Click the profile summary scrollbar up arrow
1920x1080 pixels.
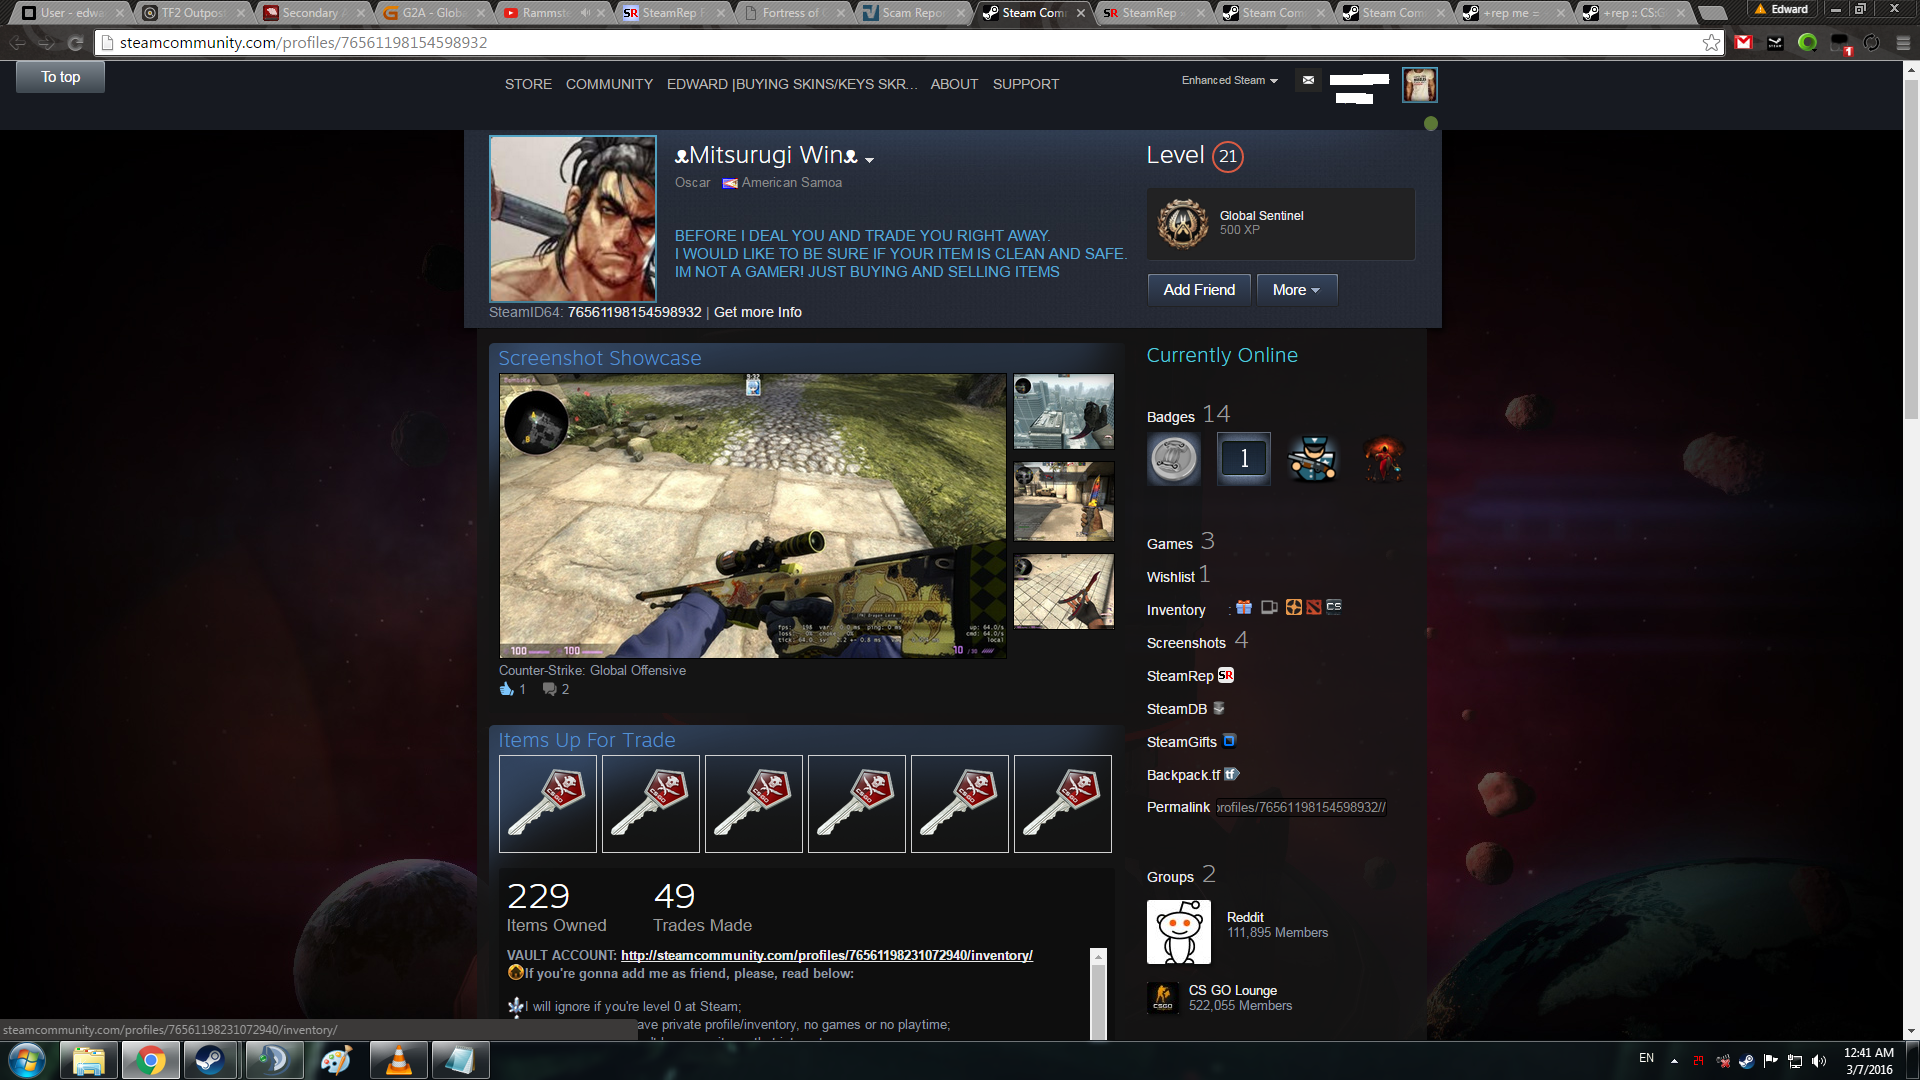click(1098, 958)
